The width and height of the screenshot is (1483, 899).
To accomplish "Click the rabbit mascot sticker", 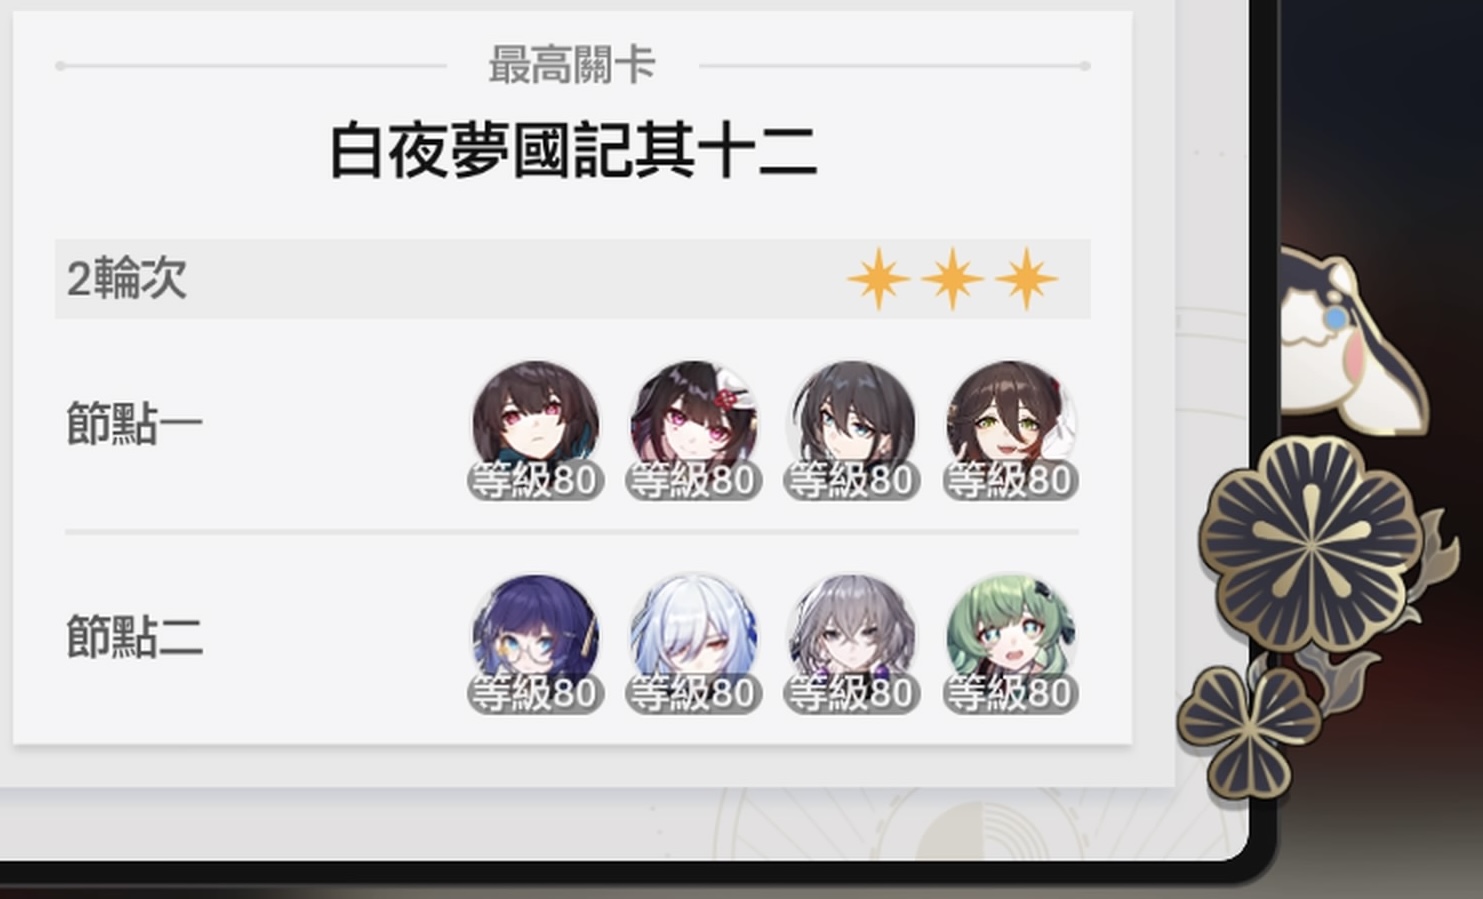I will point(1352,335).
